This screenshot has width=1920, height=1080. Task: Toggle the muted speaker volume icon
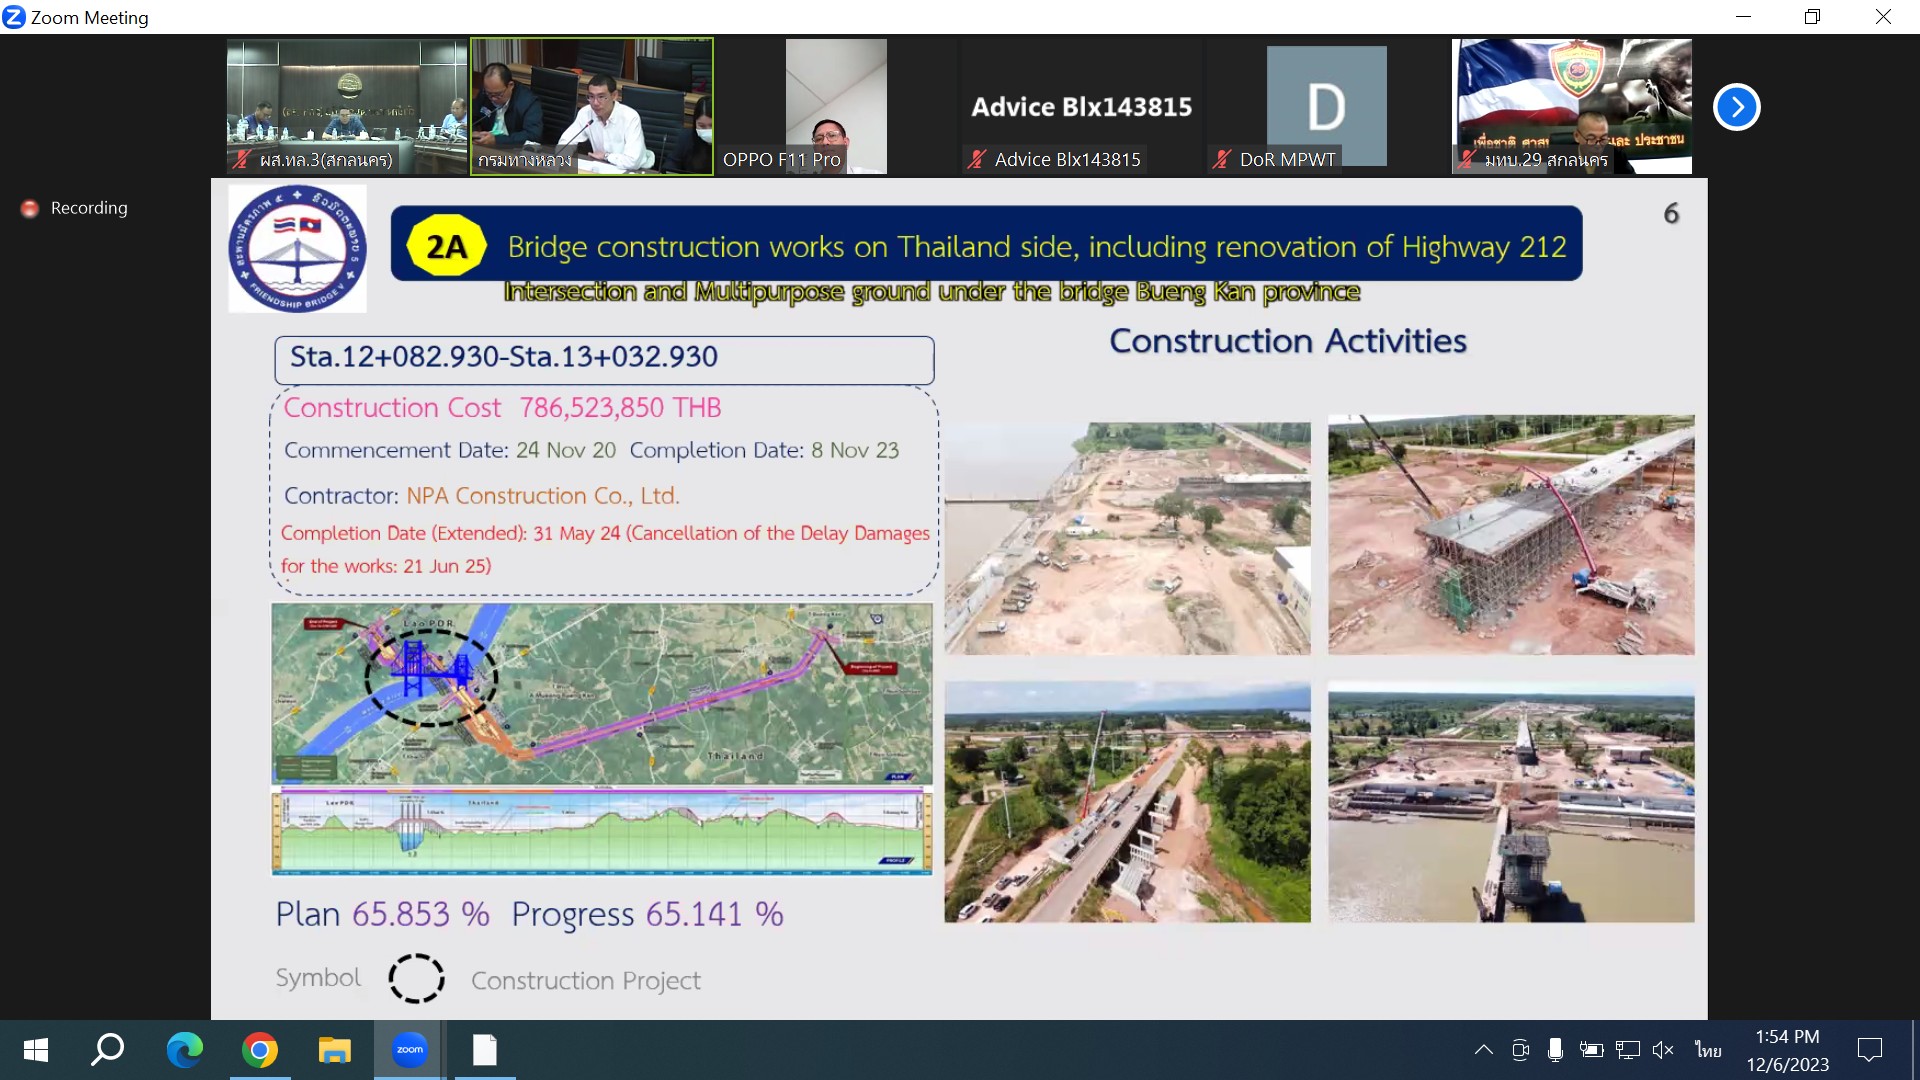[x=1663, y=1050]
